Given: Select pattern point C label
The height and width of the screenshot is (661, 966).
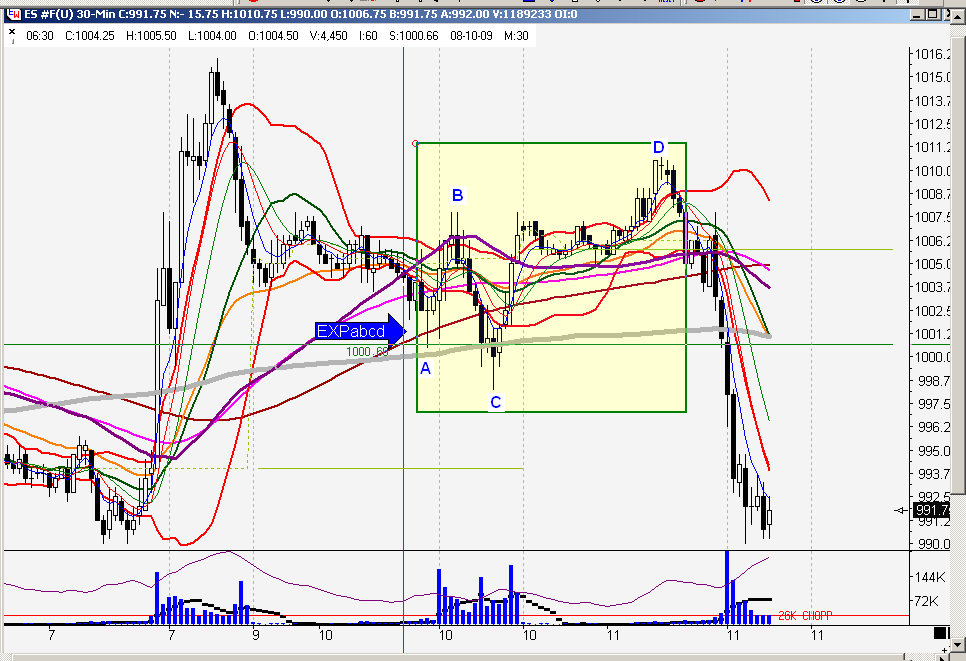Looking at the screenshot, I should (496, 402).
